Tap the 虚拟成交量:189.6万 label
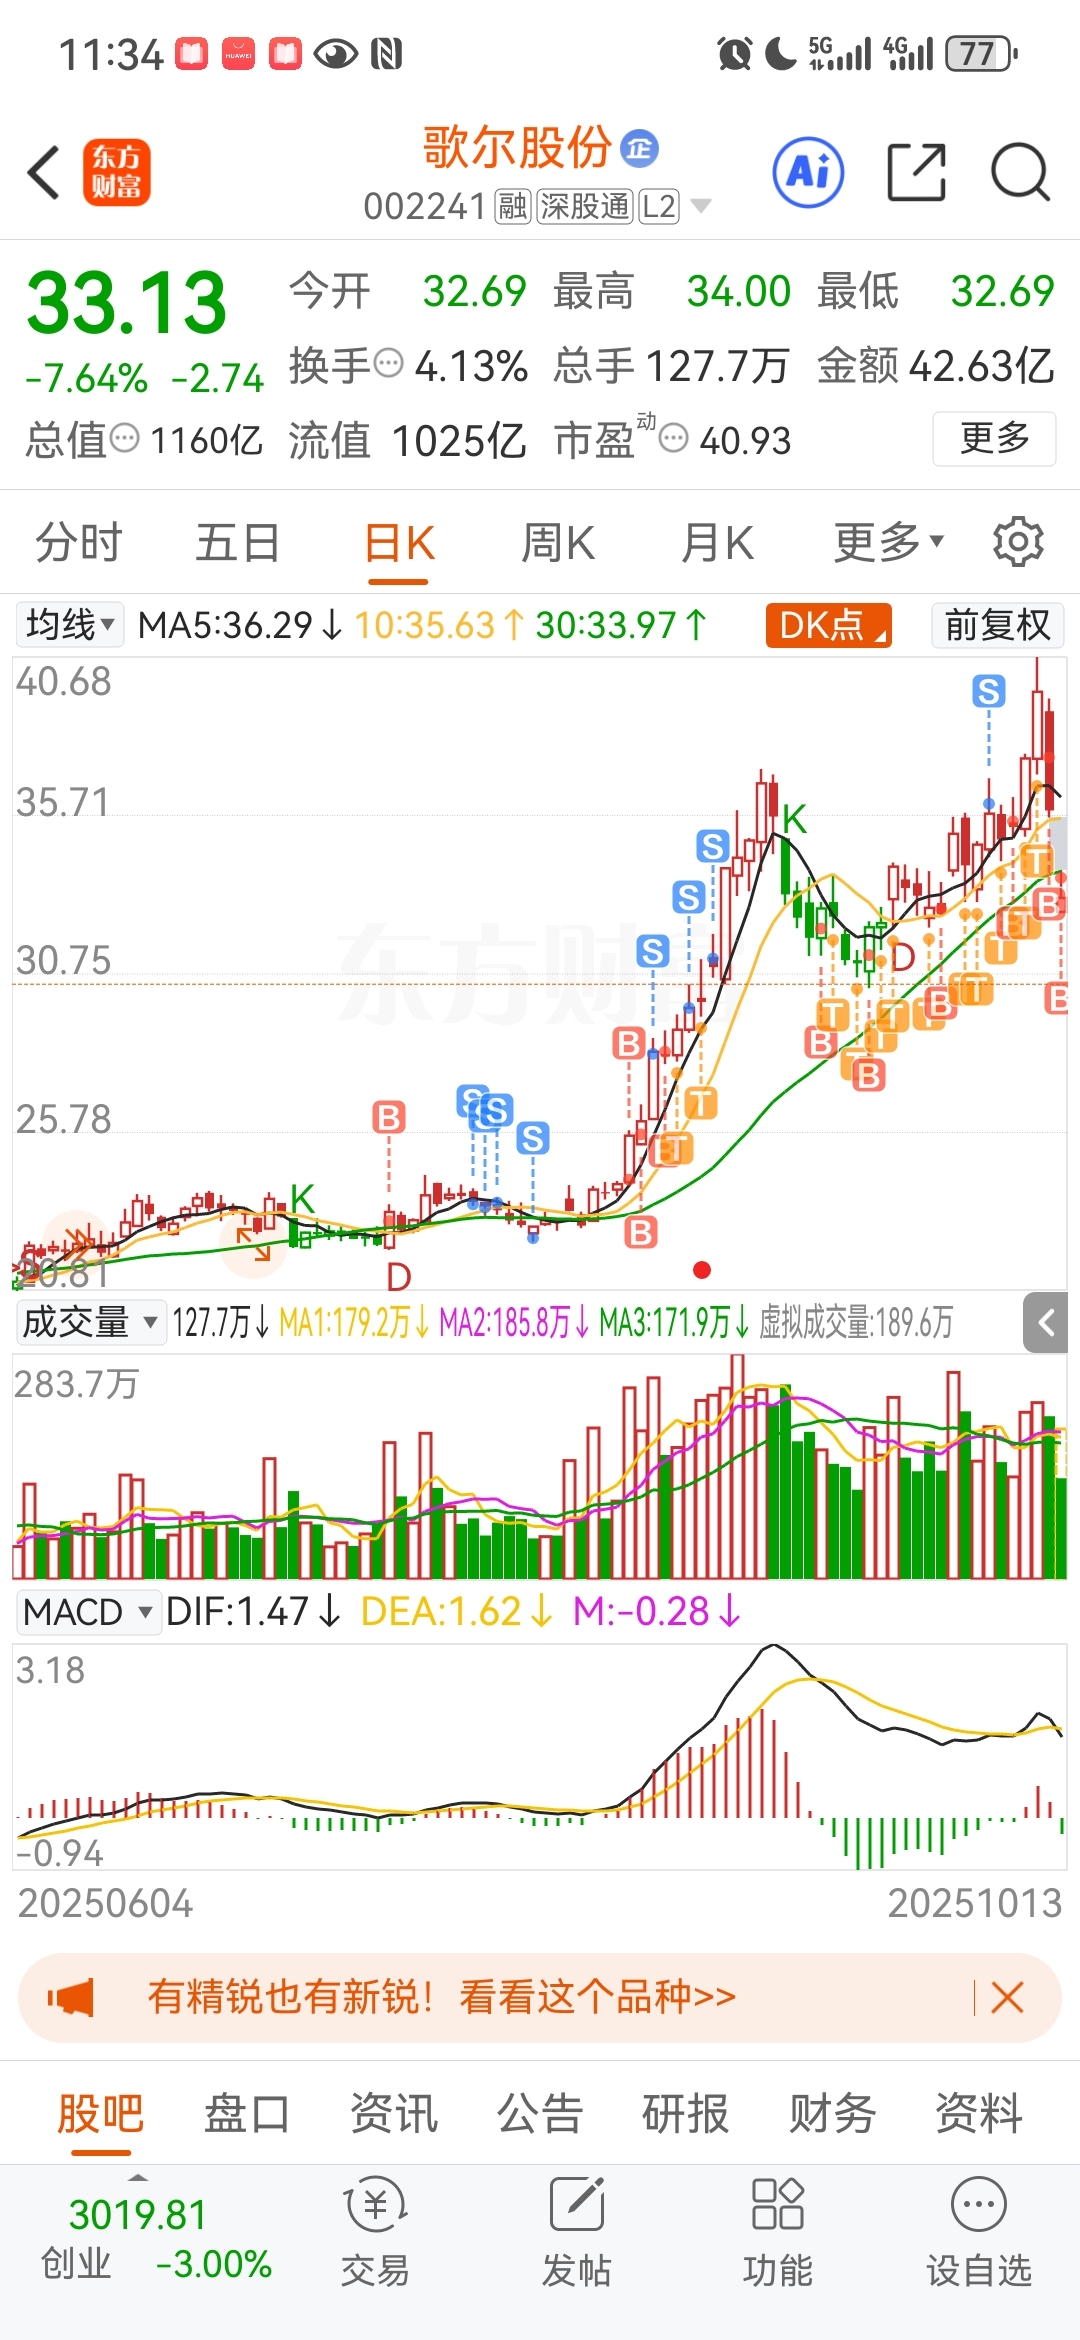The image size is (1080, 2340). pyautogui.click(x=856, y=1322)
